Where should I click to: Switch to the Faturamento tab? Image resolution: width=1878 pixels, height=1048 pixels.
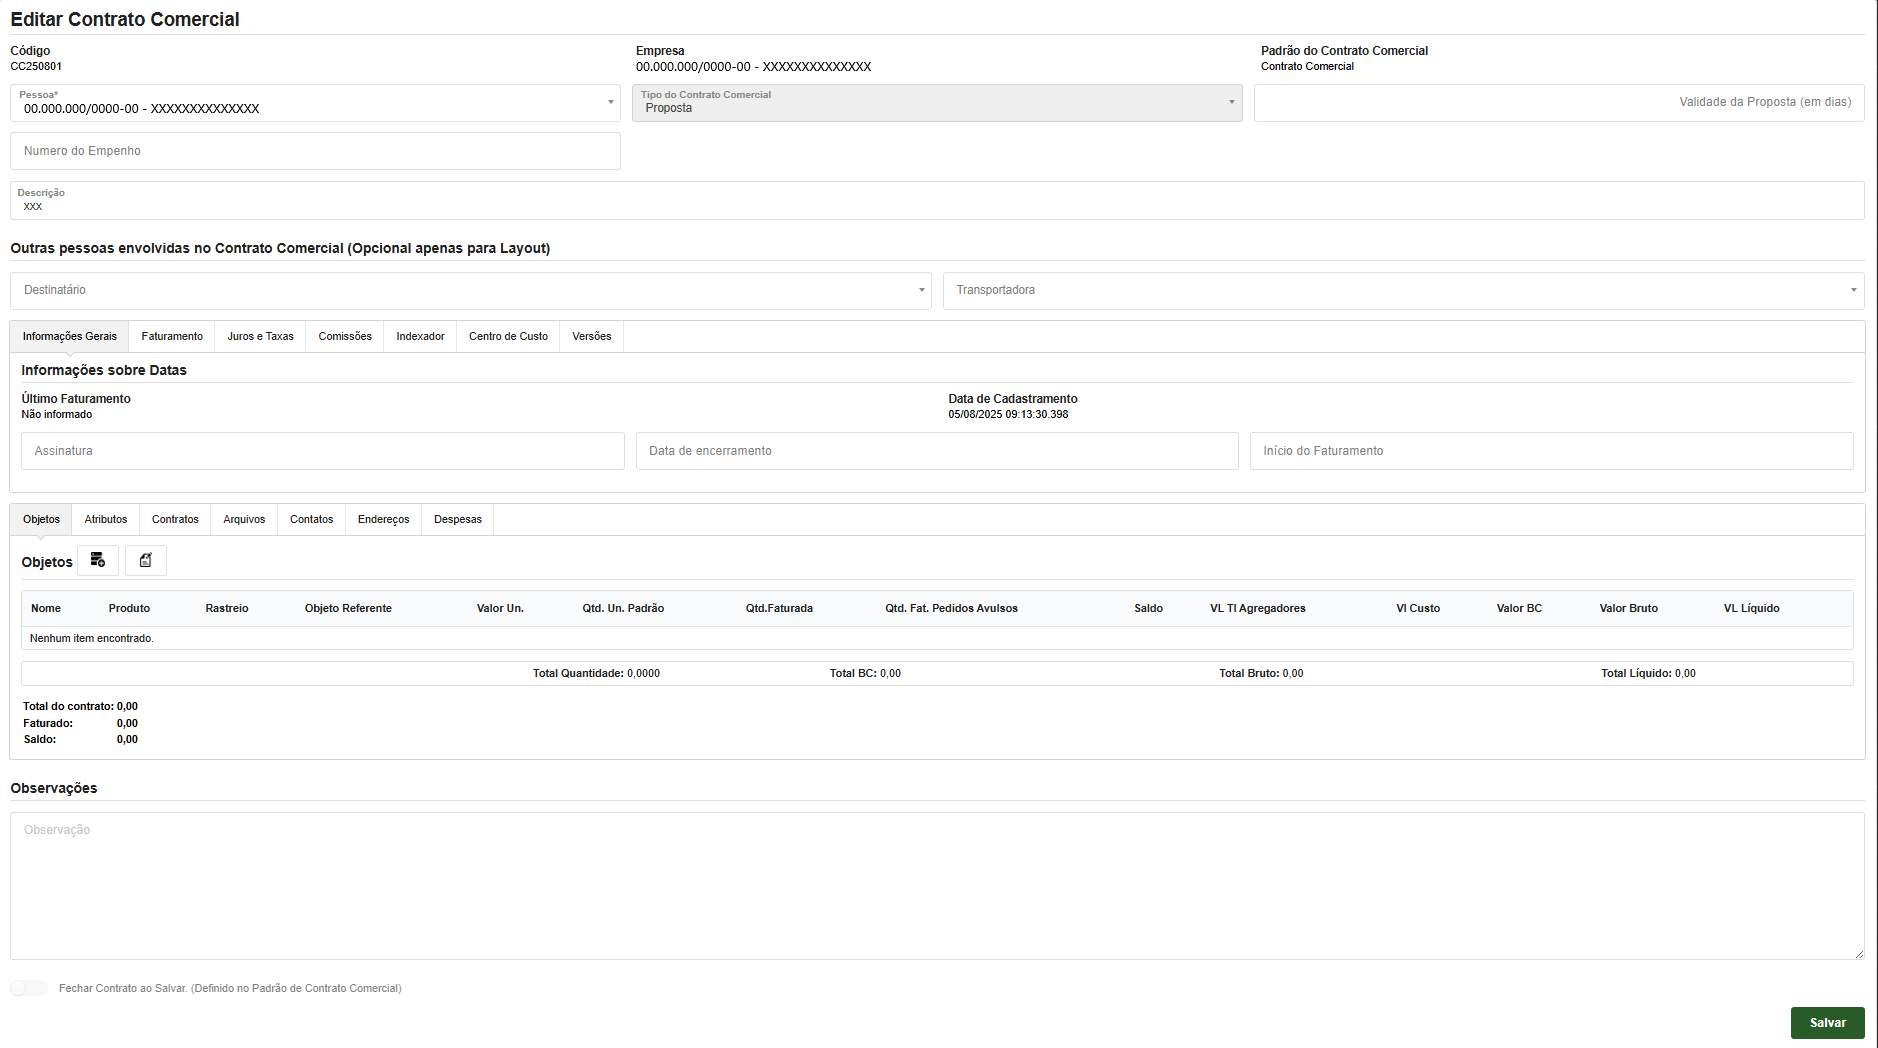point(172,337)
